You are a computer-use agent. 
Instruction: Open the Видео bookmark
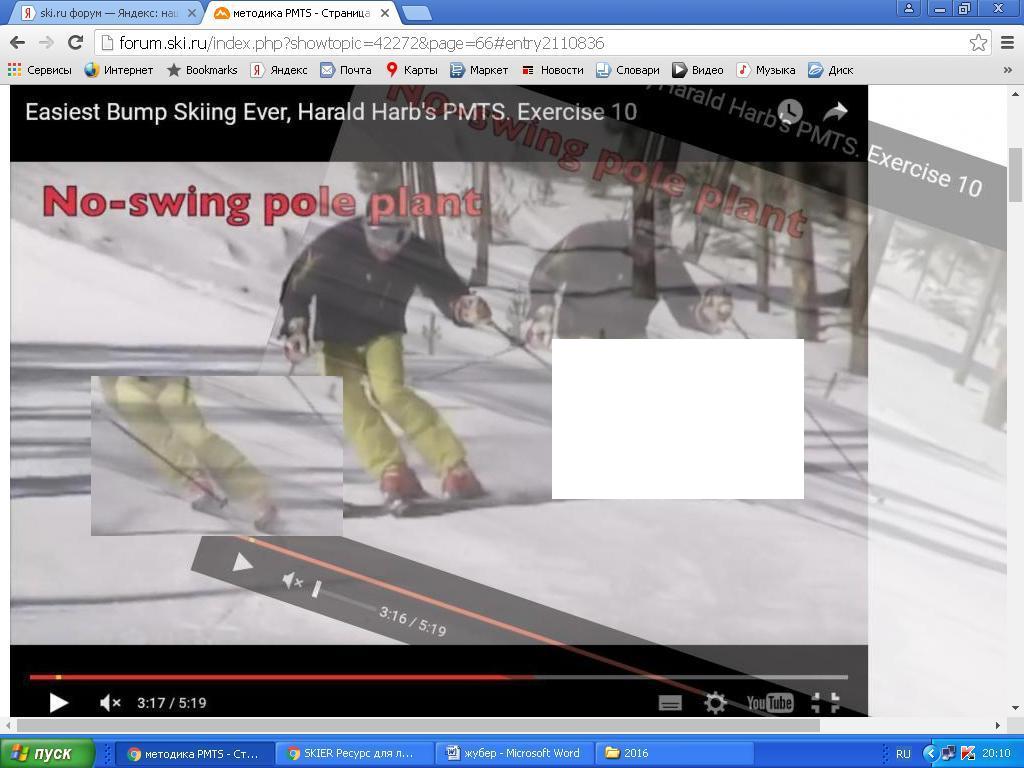click(x=697, y=70)
